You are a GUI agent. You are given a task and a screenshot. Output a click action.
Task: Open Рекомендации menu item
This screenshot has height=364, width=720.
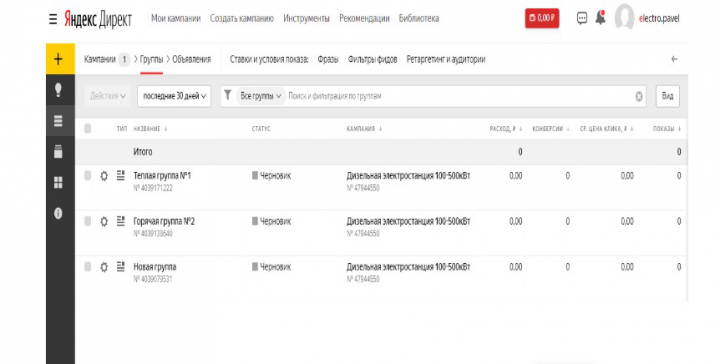364,18
